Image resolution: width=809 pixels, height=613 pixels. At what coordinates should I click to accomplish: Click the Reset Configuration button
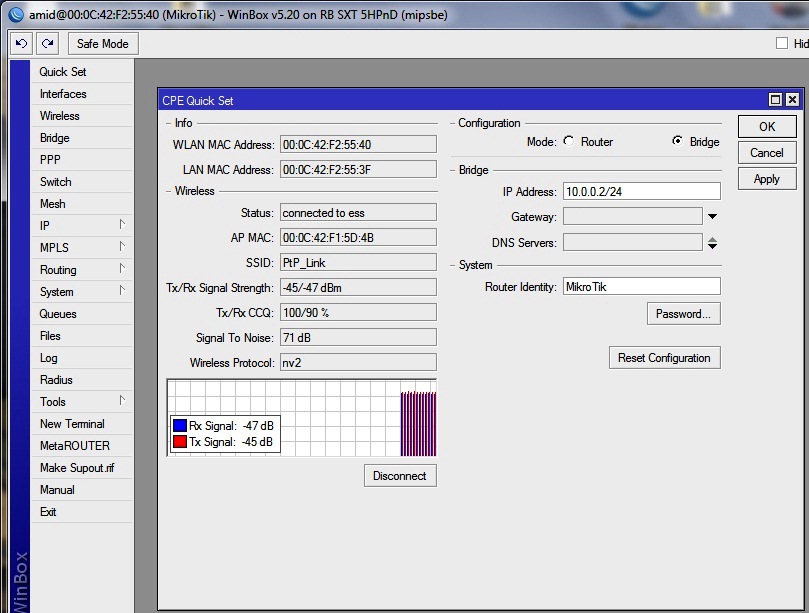coord(664,358)
